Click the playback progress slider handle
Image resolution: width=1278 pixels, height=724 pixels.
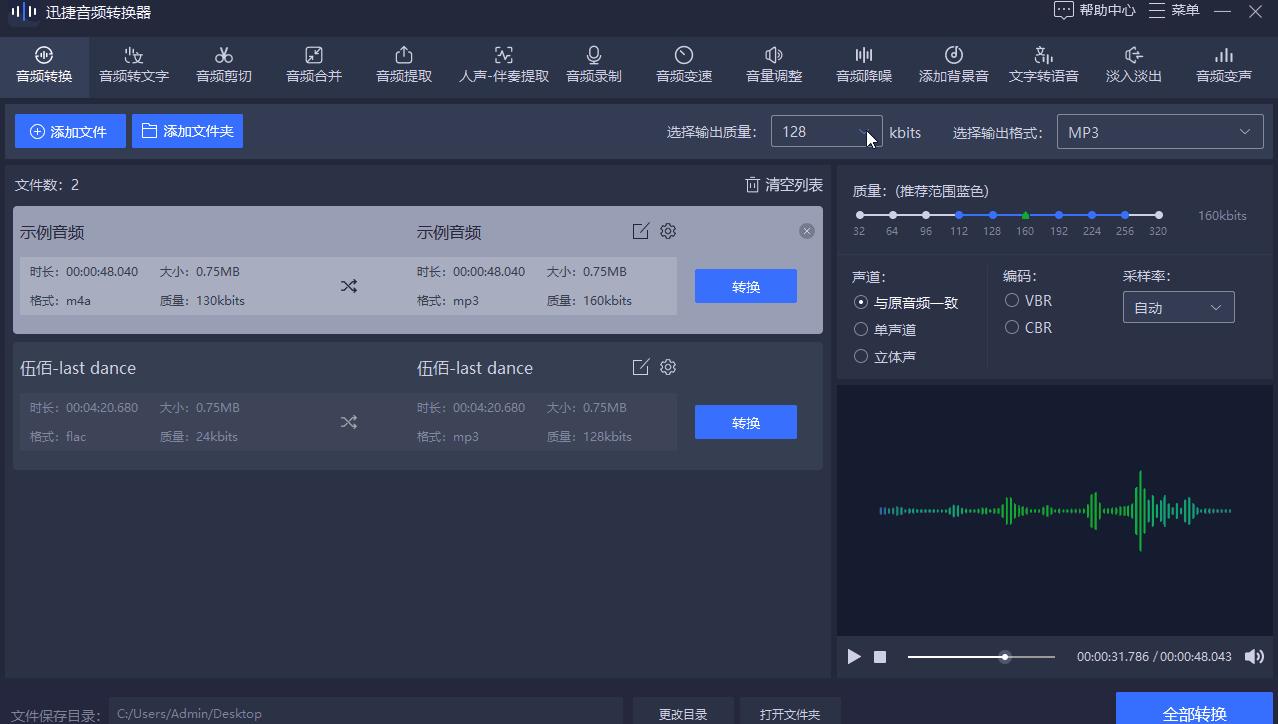[1005, 657]
